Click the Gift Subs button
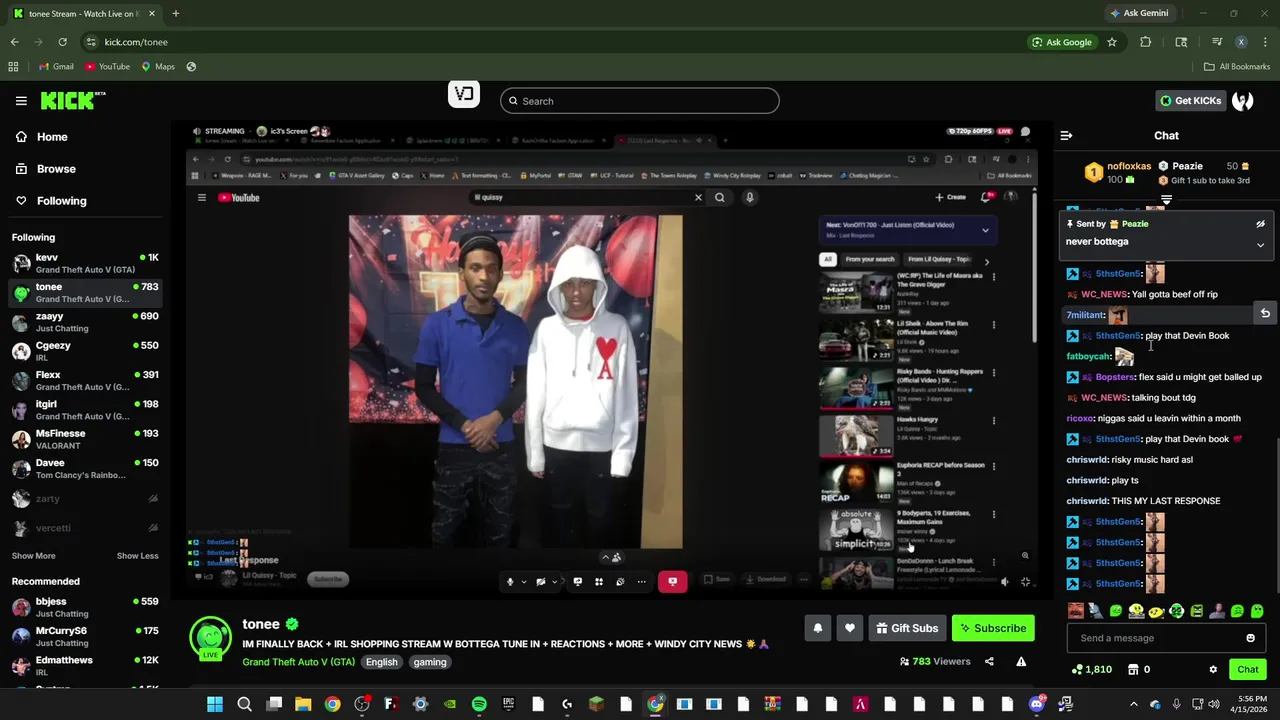 click(907, 628)
